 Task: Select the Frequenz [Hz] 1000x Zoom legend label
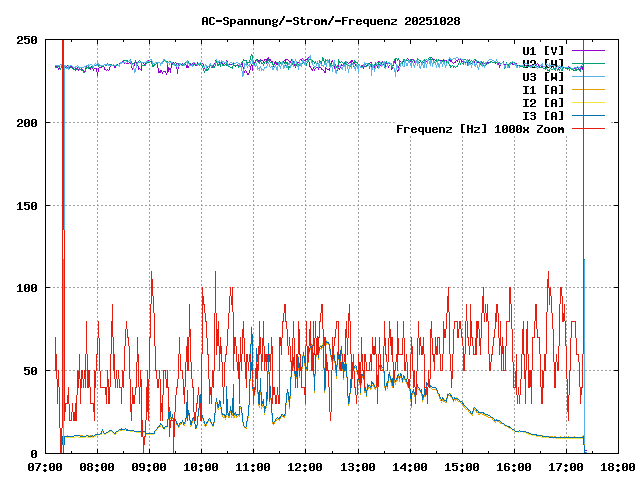(x=480, y=129)
